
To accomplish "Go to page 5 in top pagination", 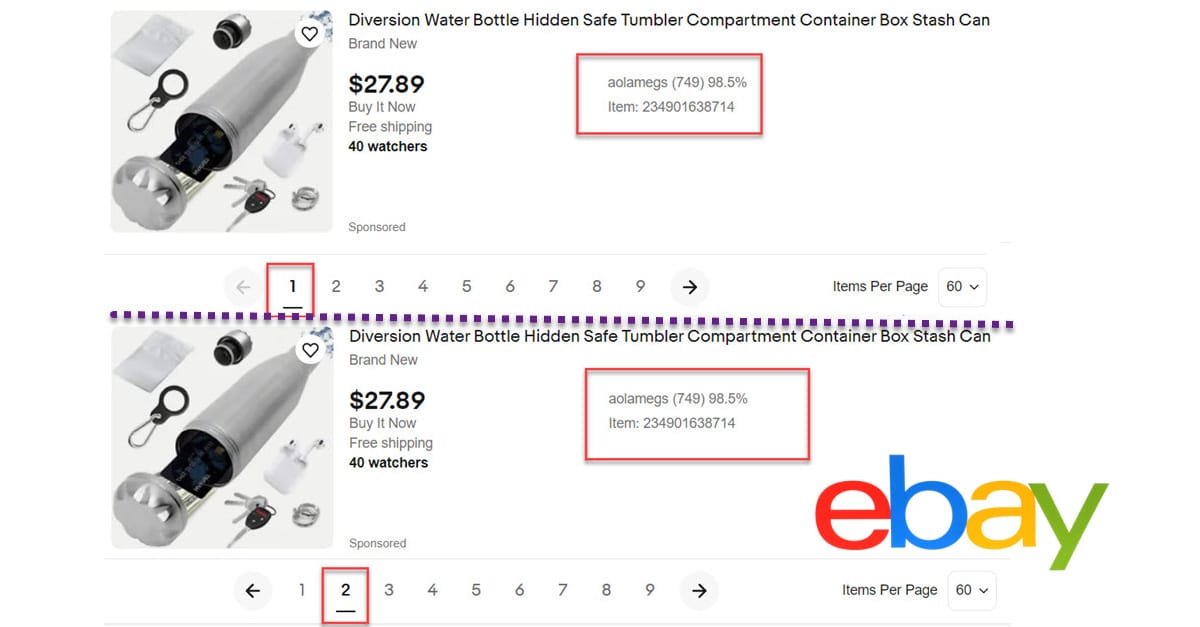I will [466, 287].
